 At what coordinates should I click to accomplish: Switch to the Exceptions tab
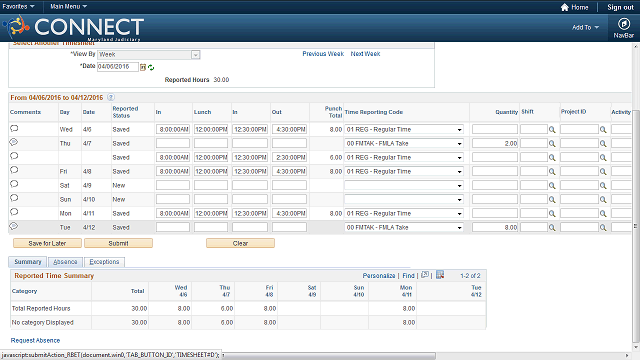[x=104, y=262]
